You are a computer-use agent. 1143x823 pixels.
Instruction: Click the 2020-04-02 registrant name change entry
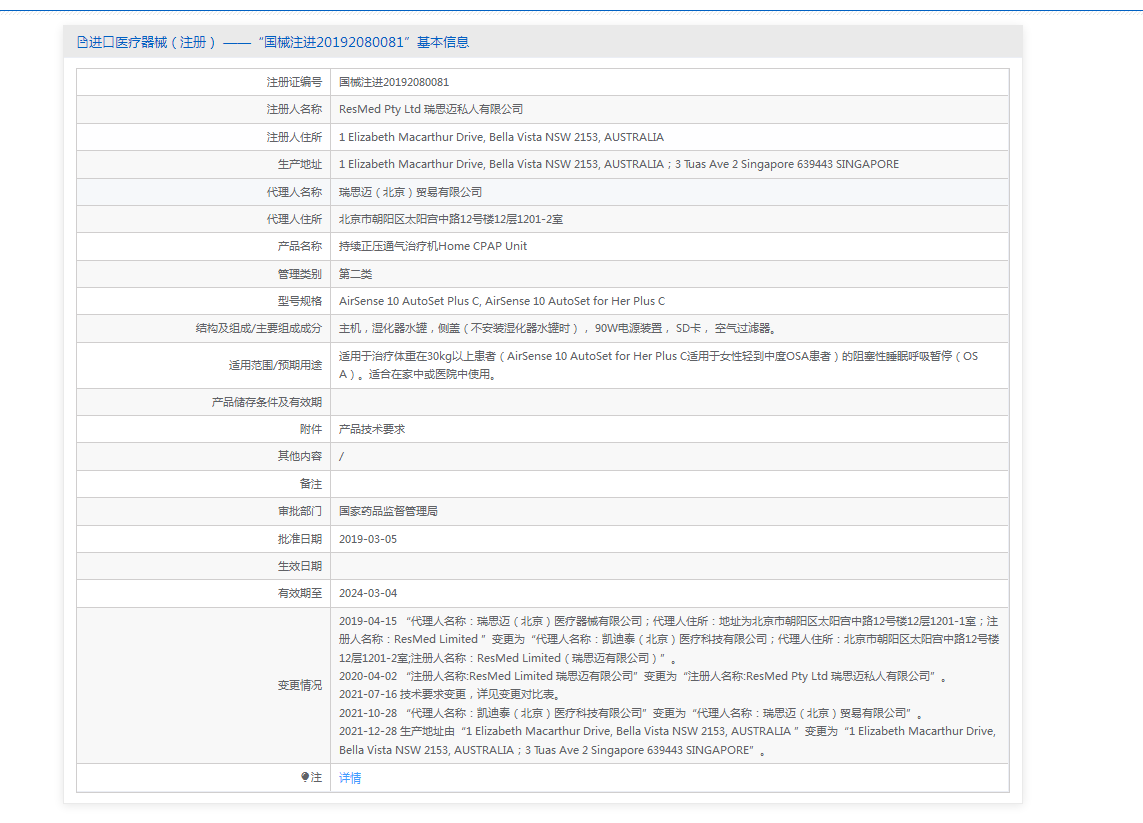(x=643, y=676)
